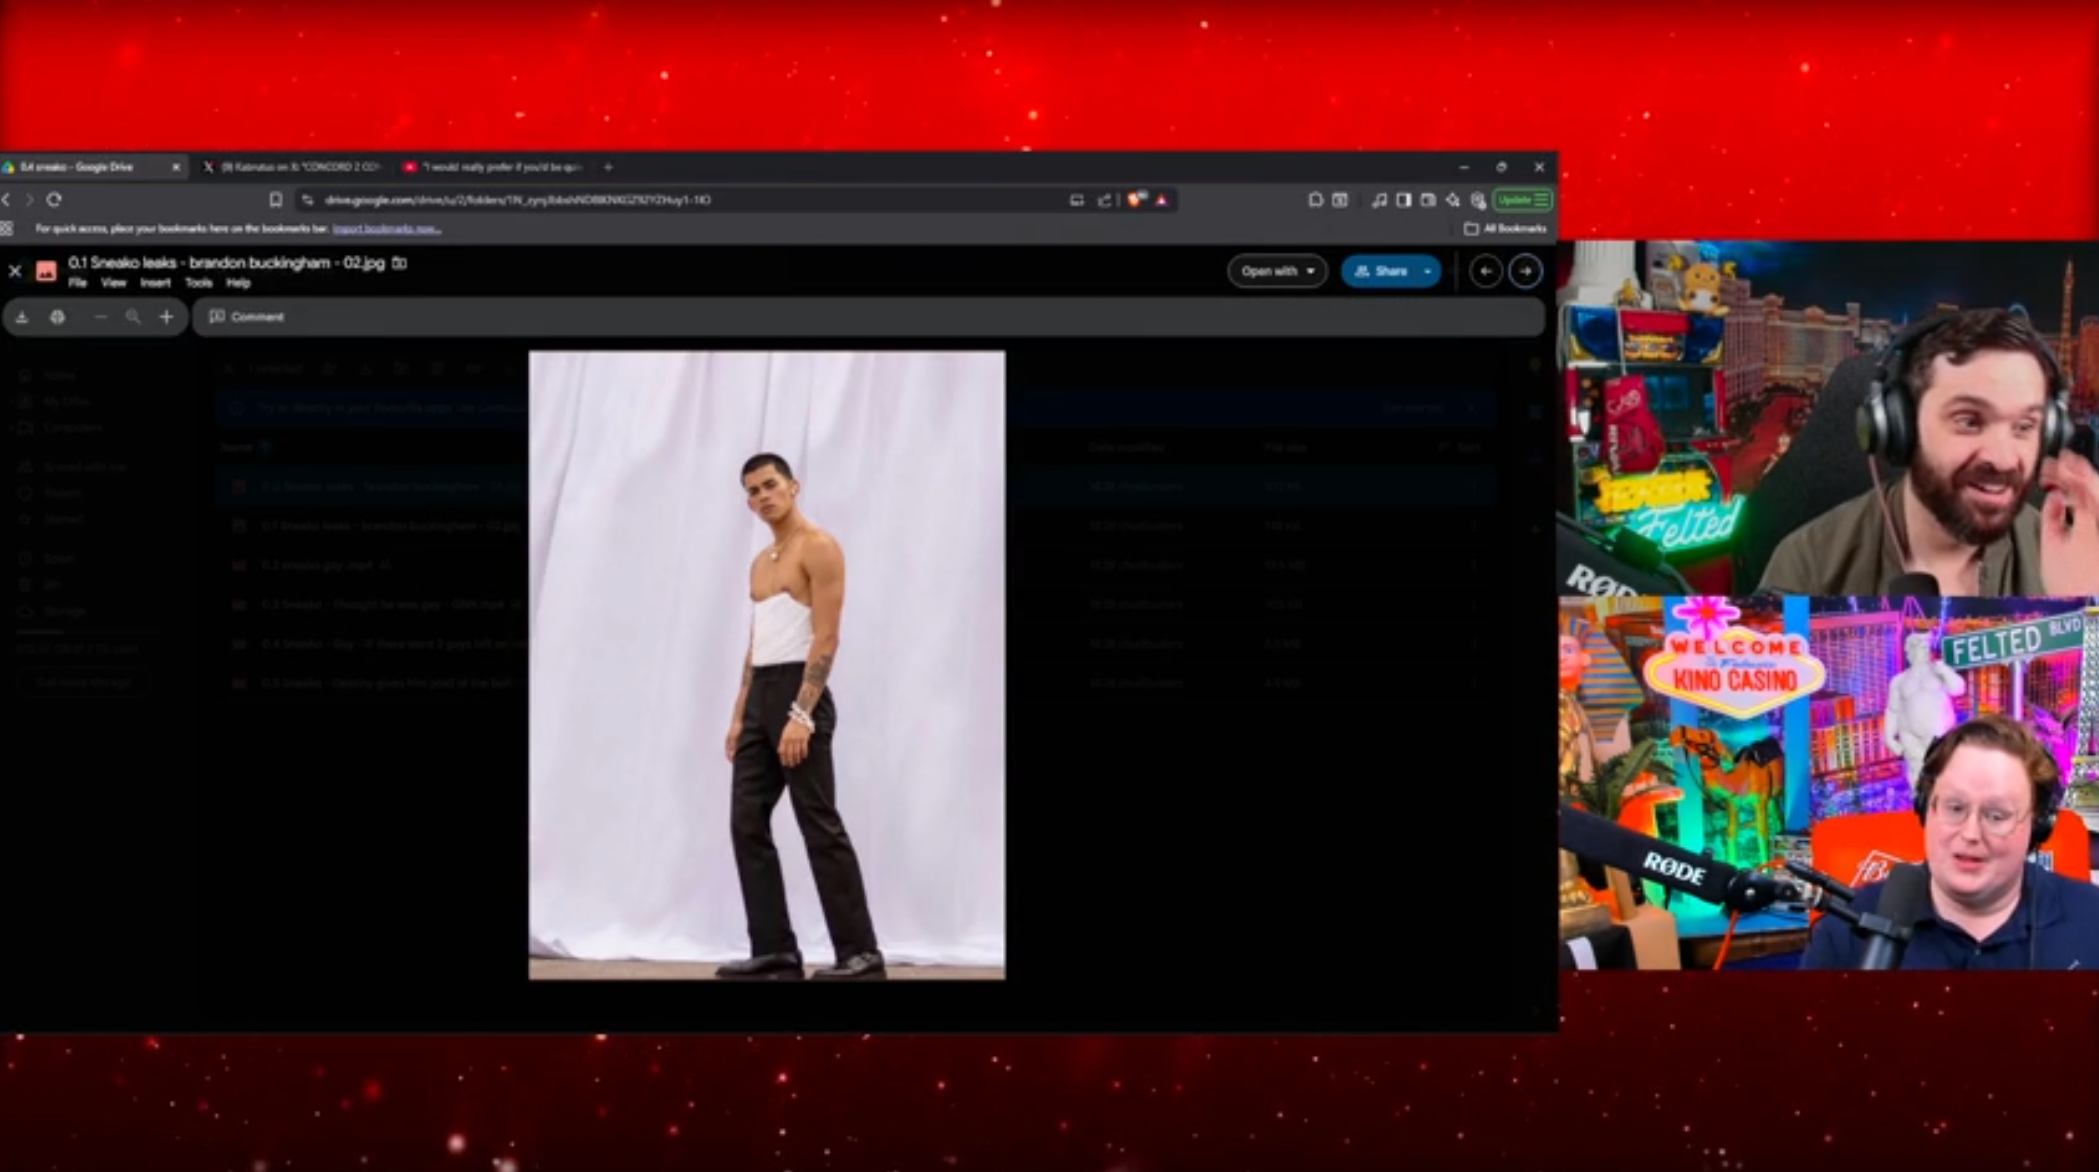Click the apps grid icon on bookmarks bar
This screenshot has width=2099, height=1172.
point(7,229)
